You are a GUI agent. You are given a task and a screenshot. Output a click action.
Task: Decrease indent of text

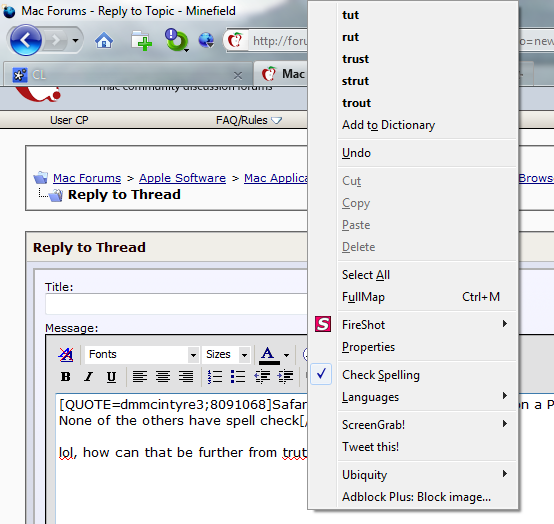(262, 377)
